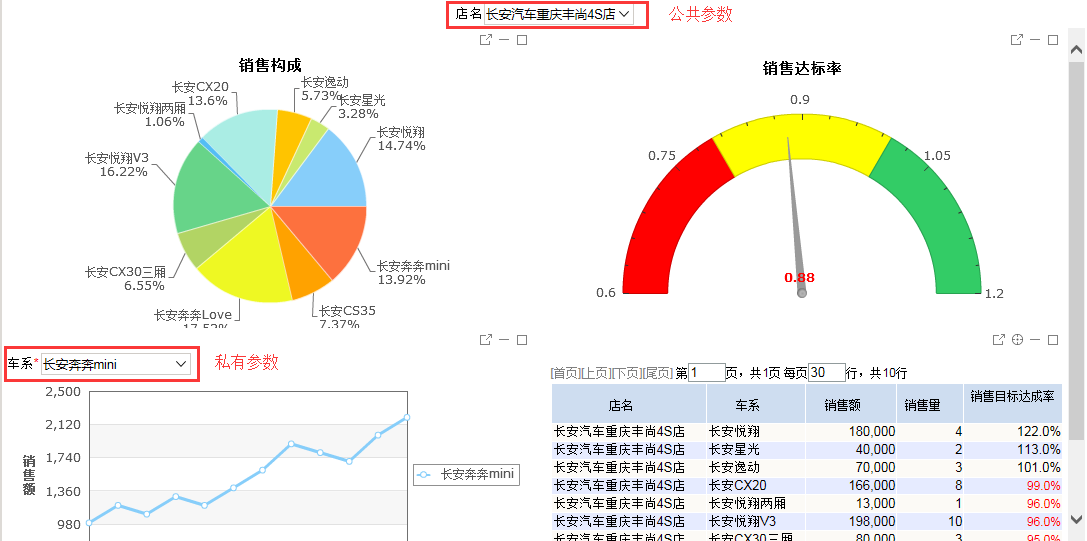Image resolution: width=1087 pixels, height=541 pixels.
Task: Click 长安奔奔mini legend entry in line chart
Action: pos(466,475)
